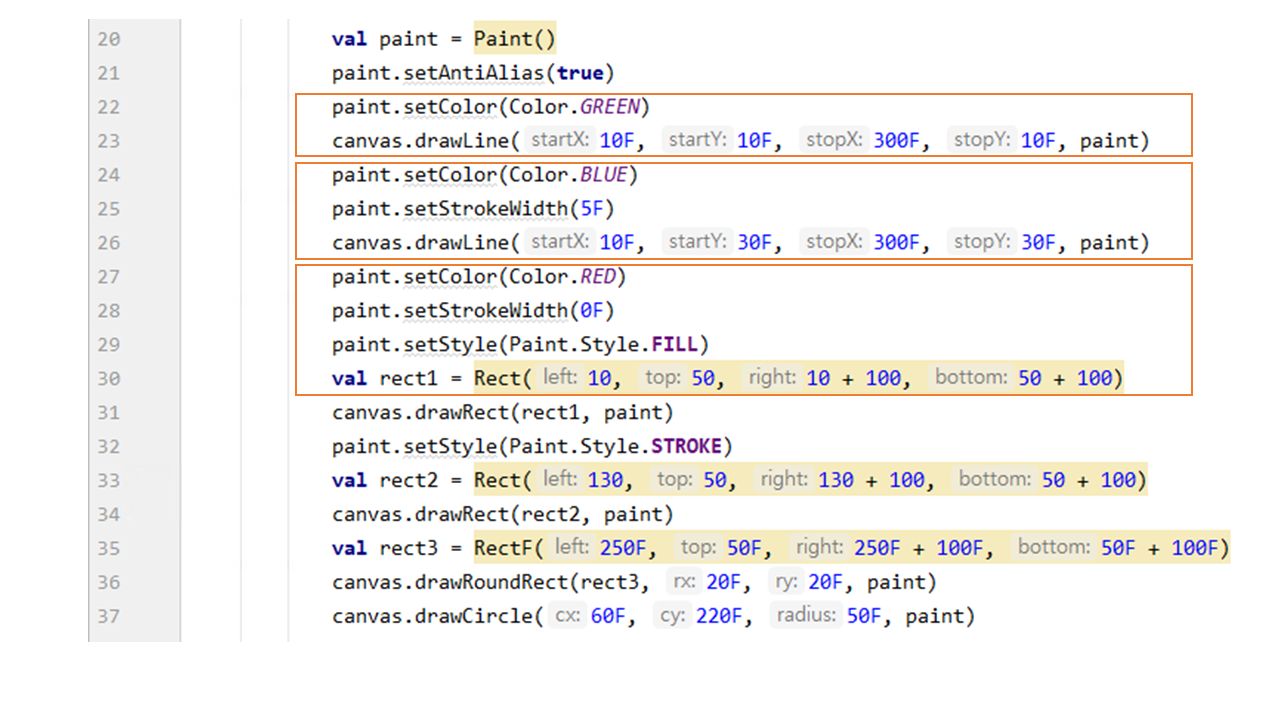Screen dimensions: 1280x720
Task: Click line number 20 in the gutter
Action: [109, 39]
